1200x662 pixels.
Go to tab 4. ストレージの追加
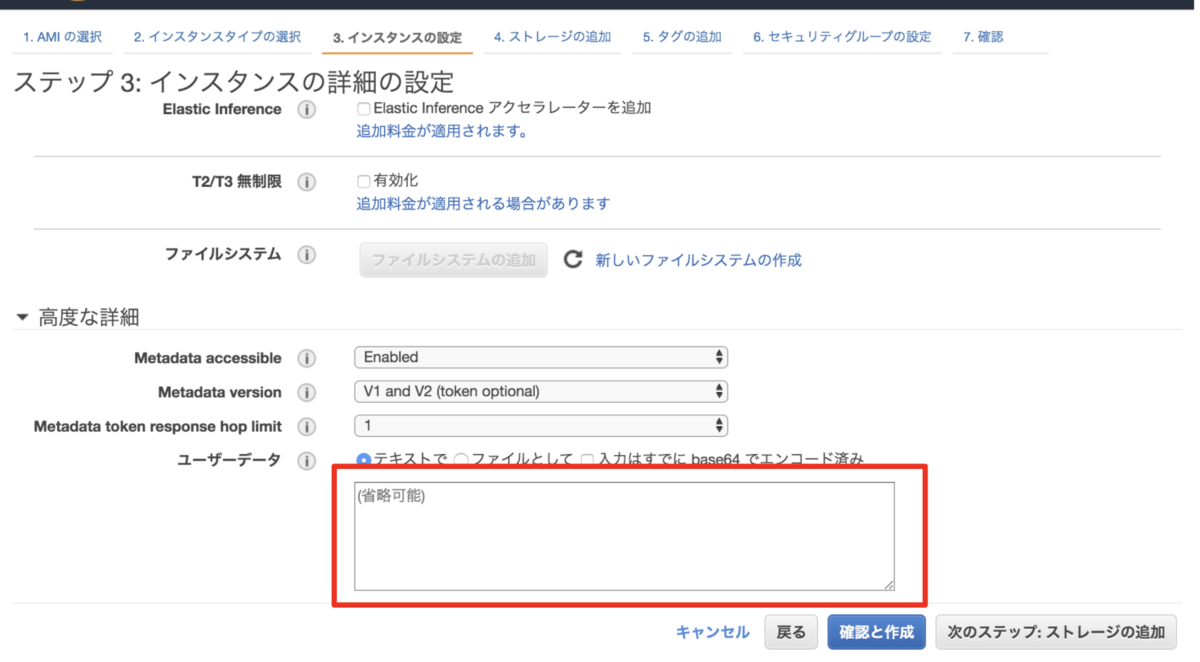tap(552, 37)
